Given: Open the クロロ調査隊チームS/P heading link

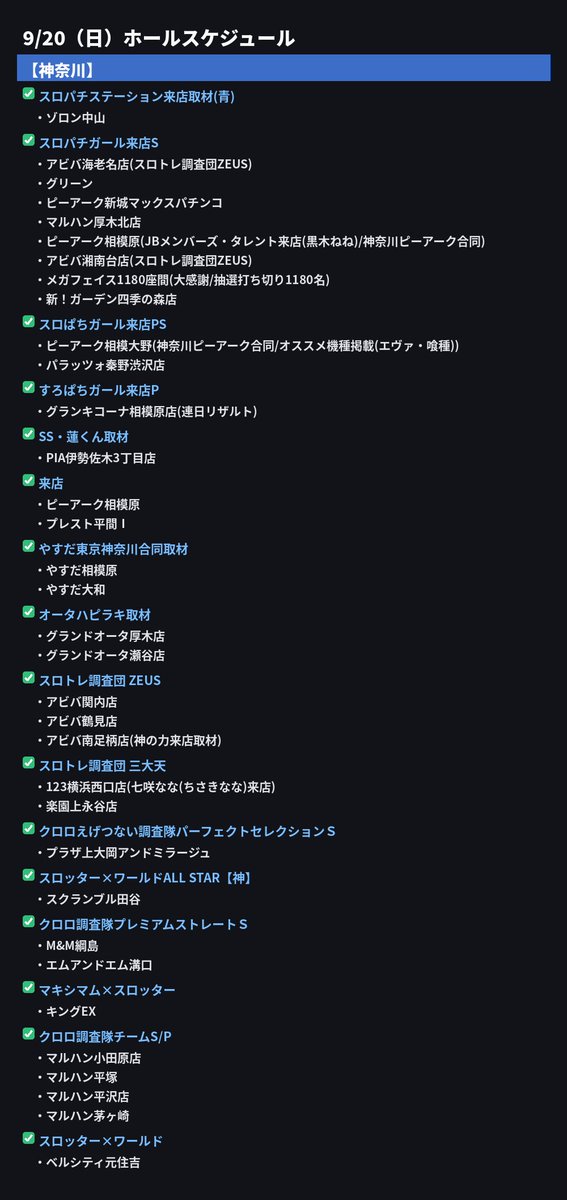Looking at the screenshot, I should tap(106, 1036).
